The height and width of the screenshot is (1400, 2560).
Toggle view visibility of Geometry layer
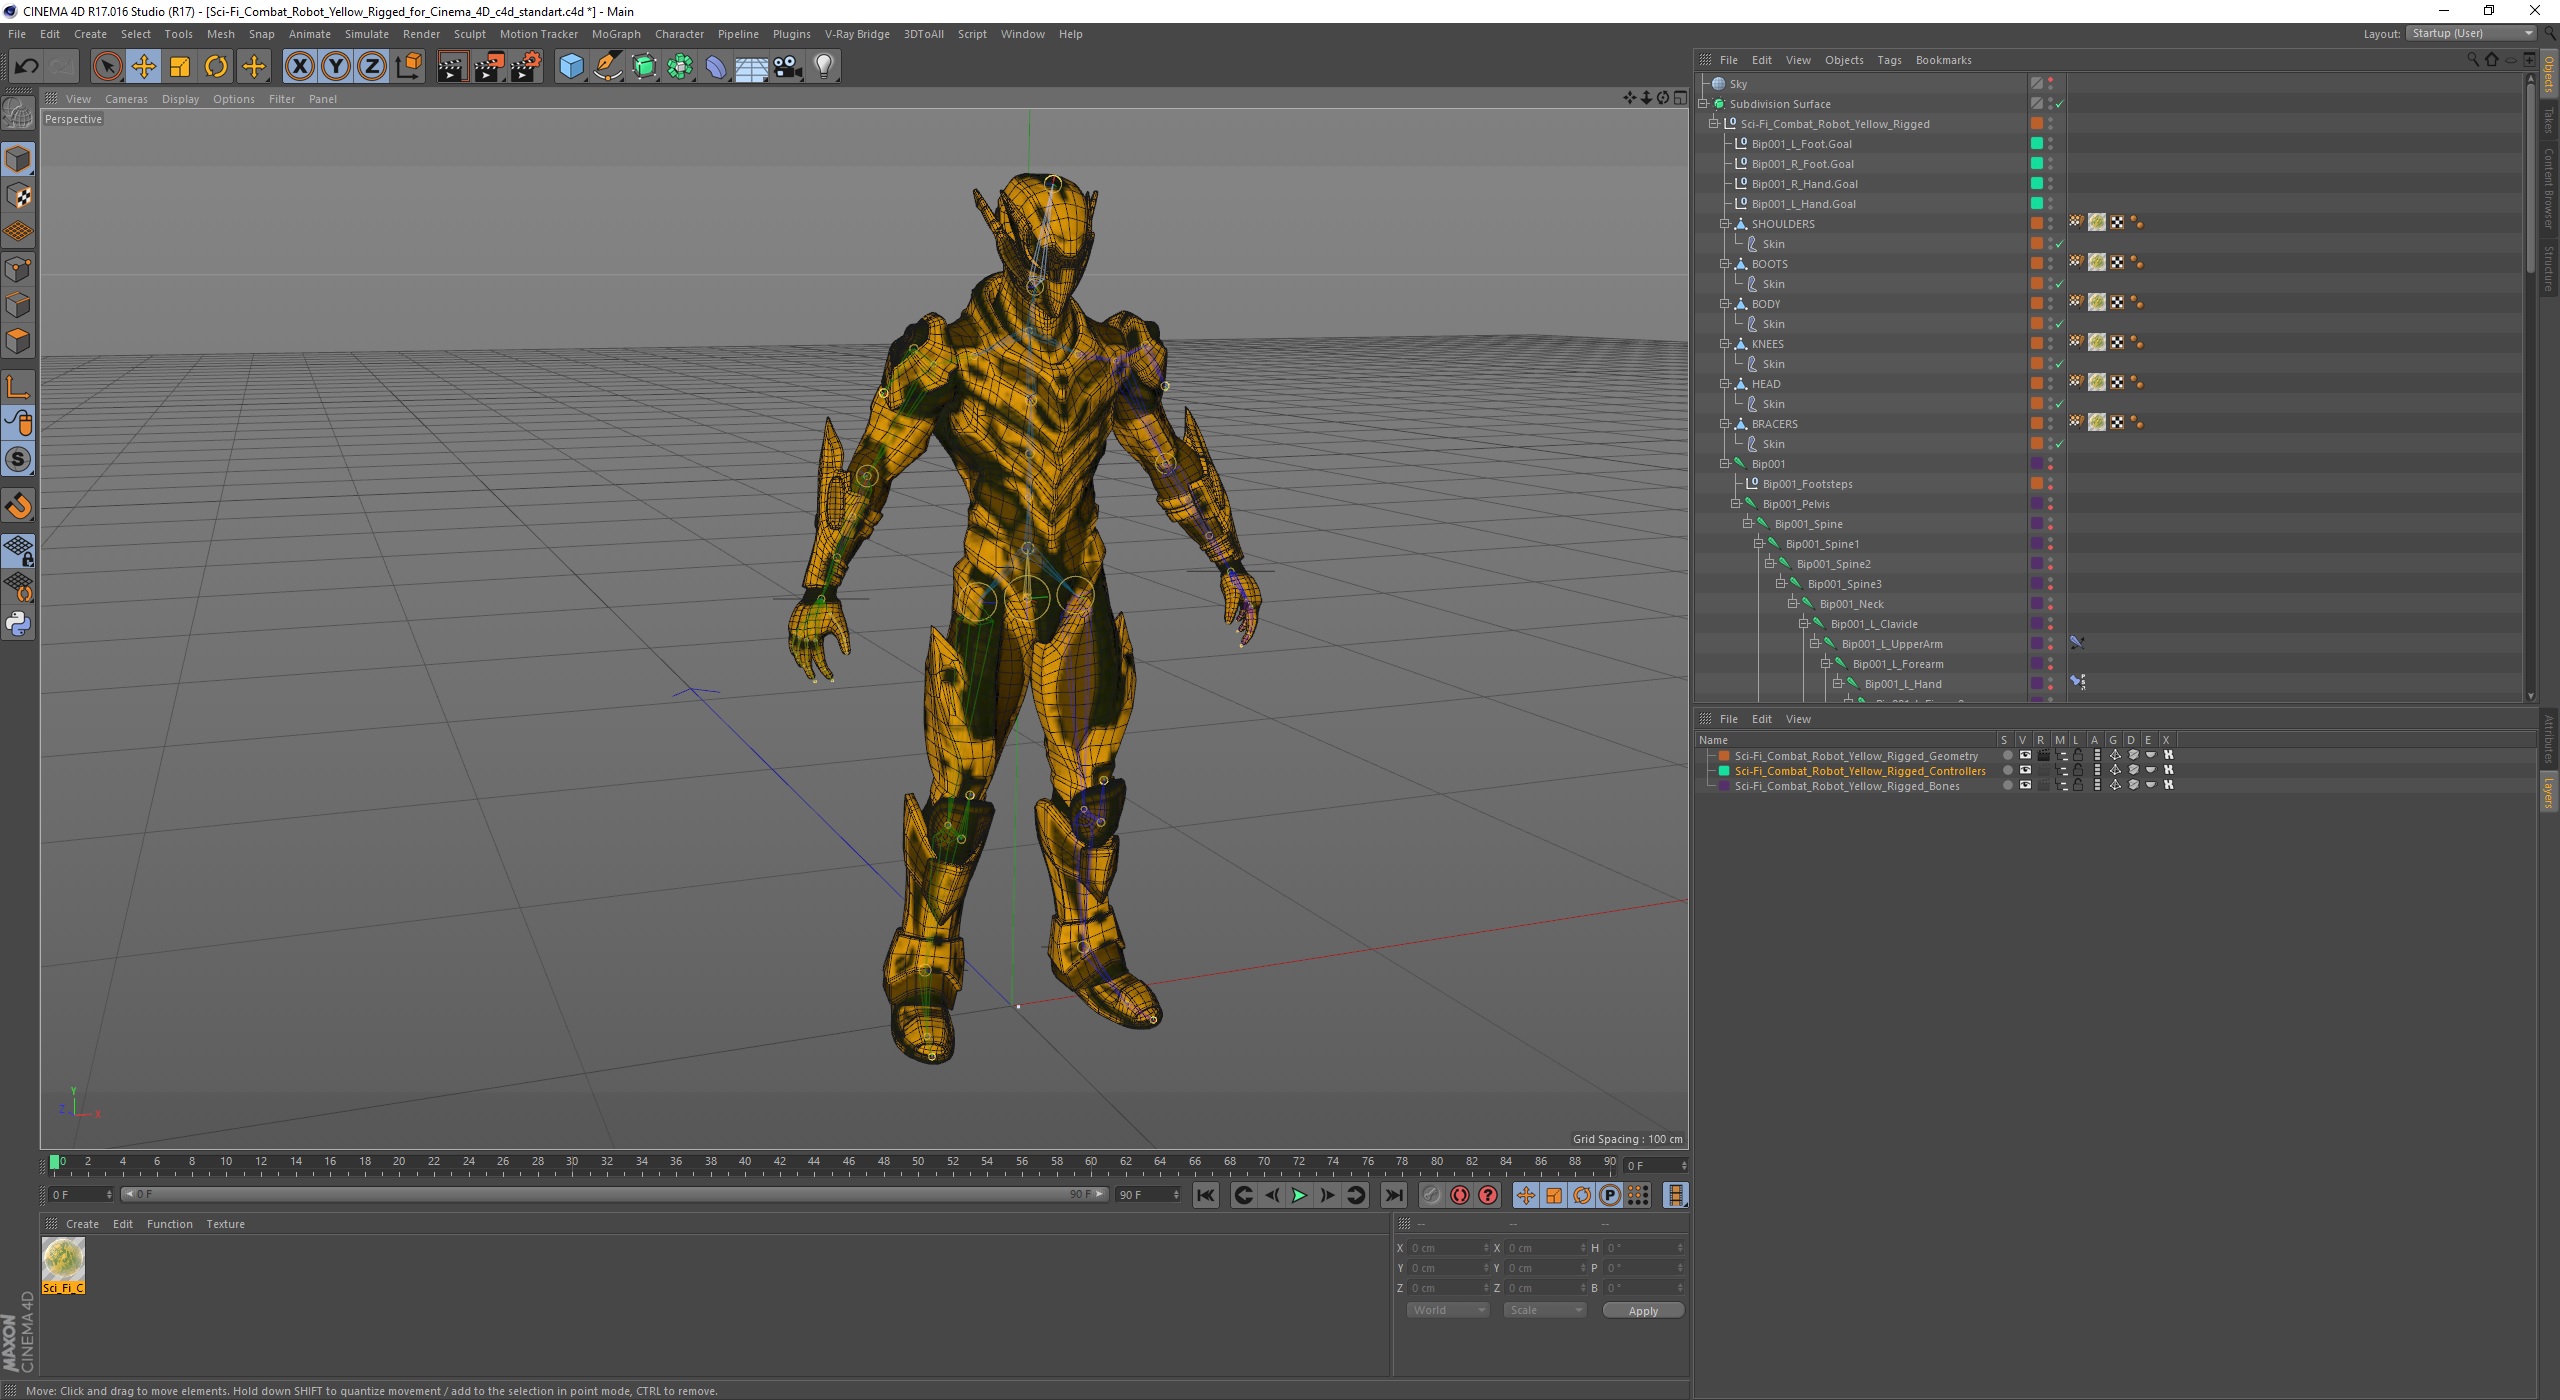click(2025, 756)
